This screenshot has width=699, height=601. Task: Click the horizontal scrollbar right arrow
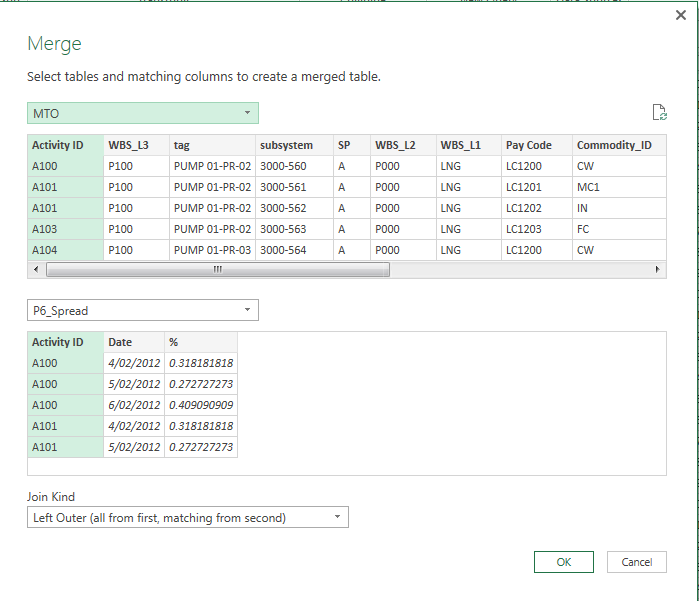click(x=658, y=270)
